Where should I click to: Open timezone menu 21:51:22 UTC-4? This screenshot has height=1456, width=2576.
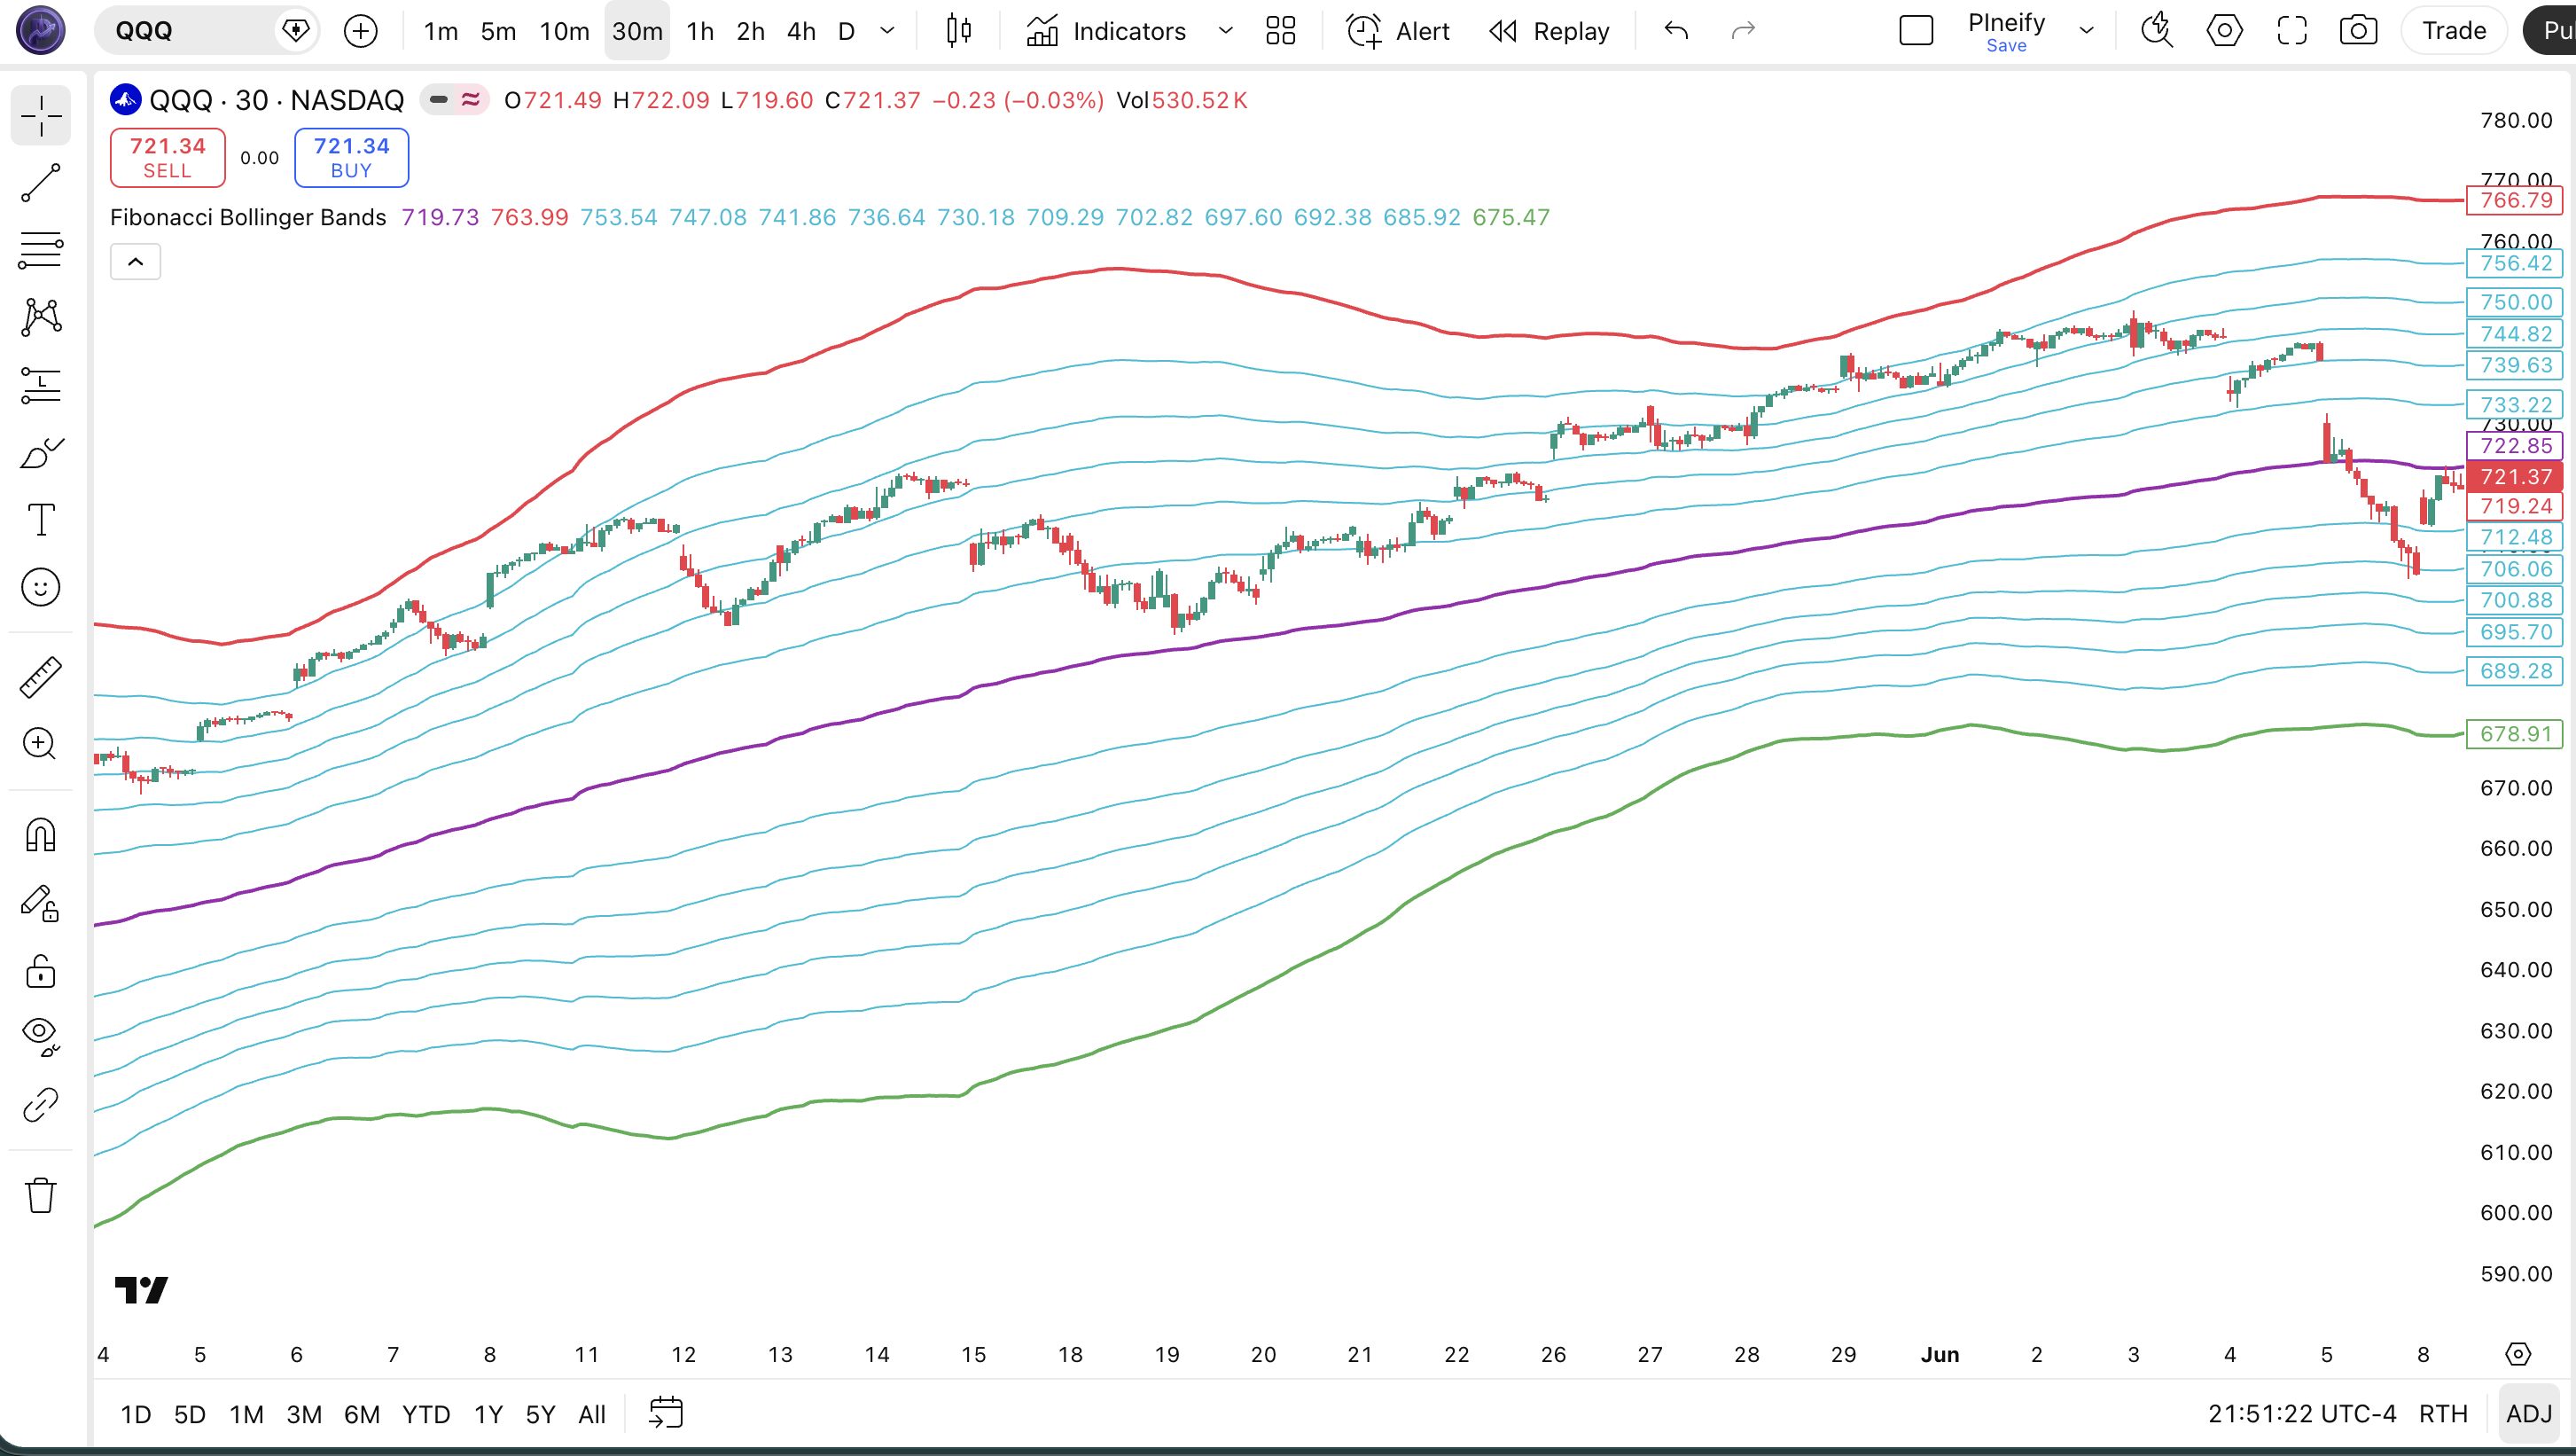2302,1414
